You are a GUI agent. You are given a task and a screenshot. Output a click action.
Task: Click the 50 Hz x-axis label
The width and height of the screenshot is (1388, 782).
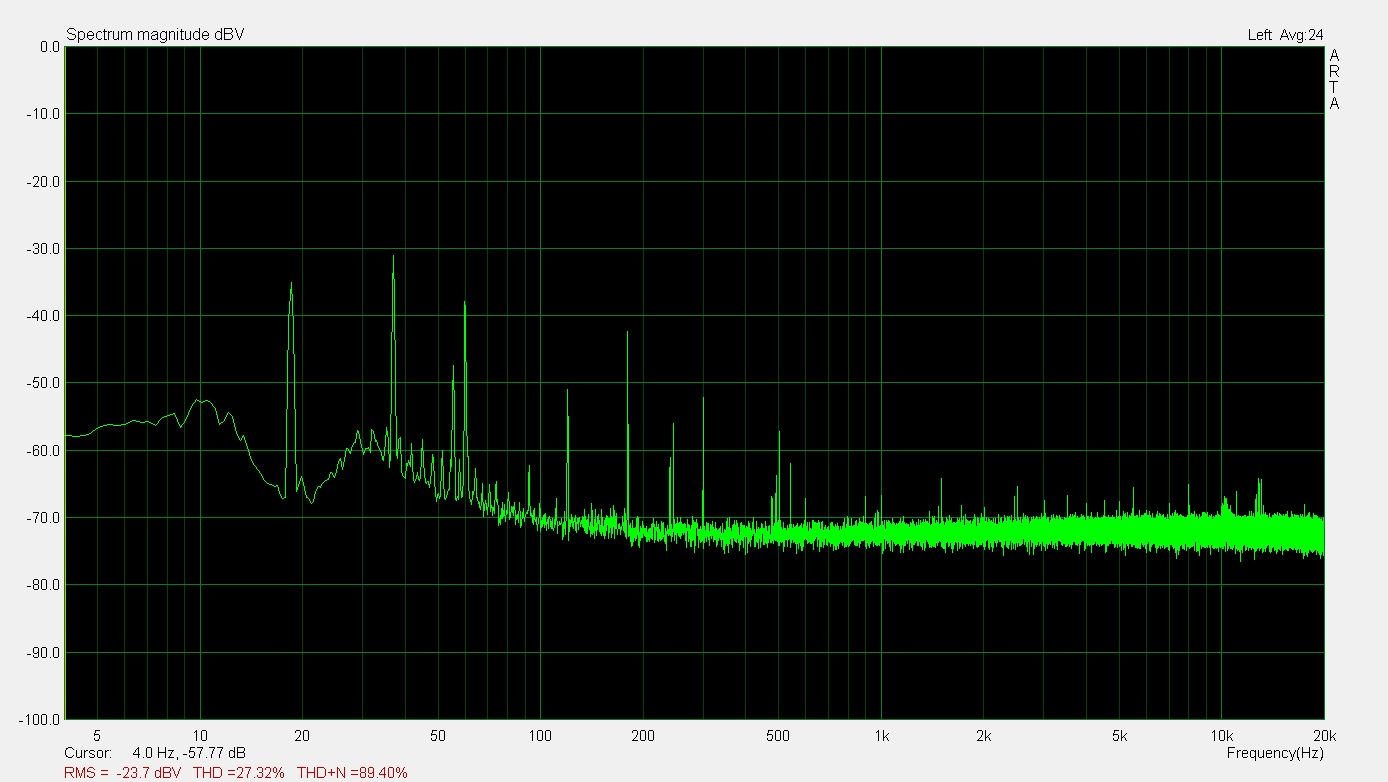437,736
